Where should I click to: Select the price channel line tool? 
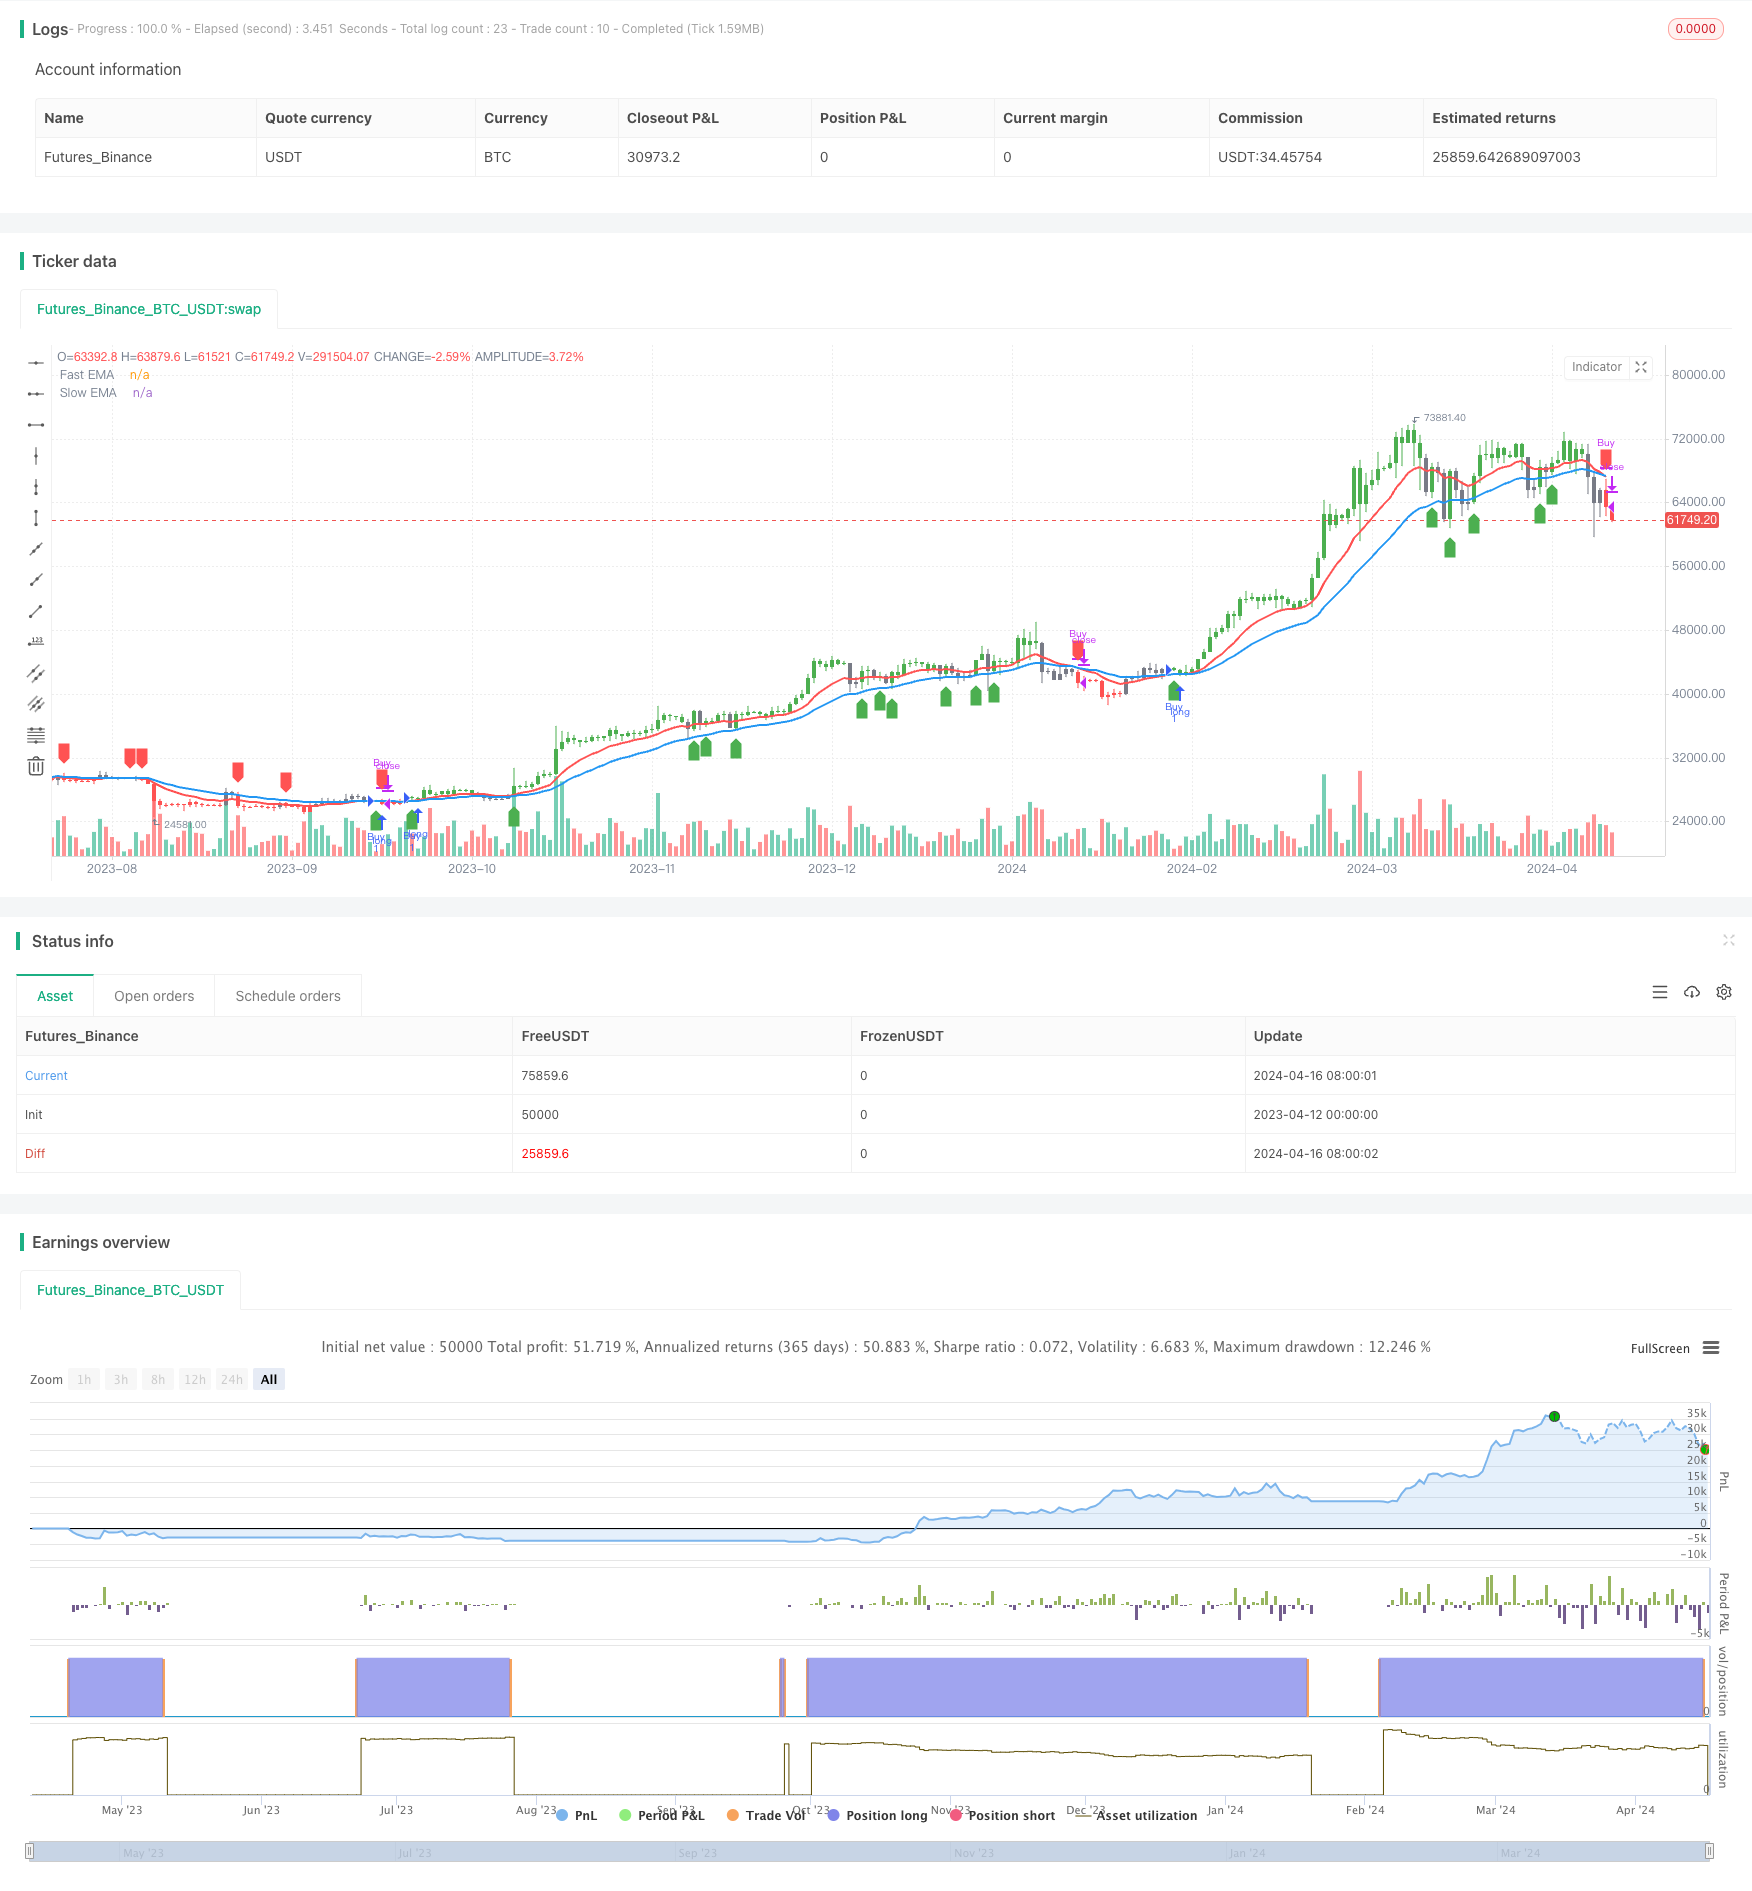[x=36, y=673]
